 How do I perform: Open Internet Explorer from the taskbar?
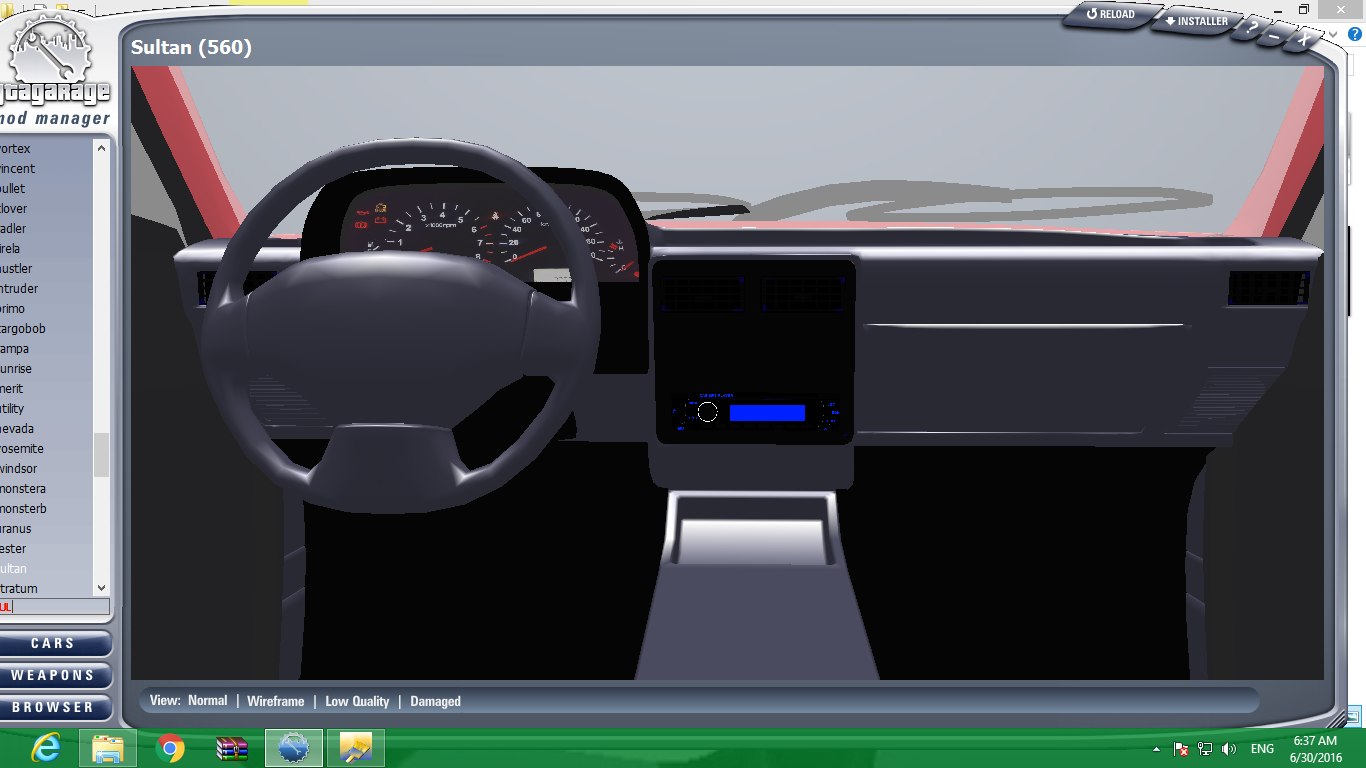(x=45, y=748)
